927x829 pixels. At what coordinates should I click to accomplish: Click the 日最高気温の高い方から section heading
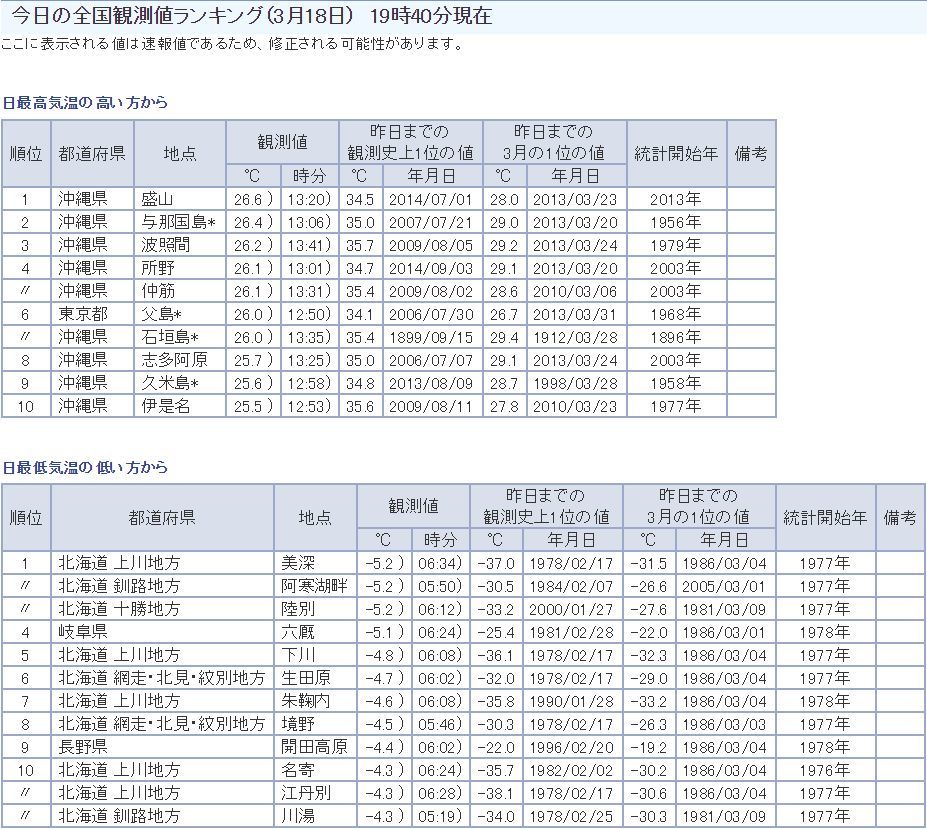84,103
